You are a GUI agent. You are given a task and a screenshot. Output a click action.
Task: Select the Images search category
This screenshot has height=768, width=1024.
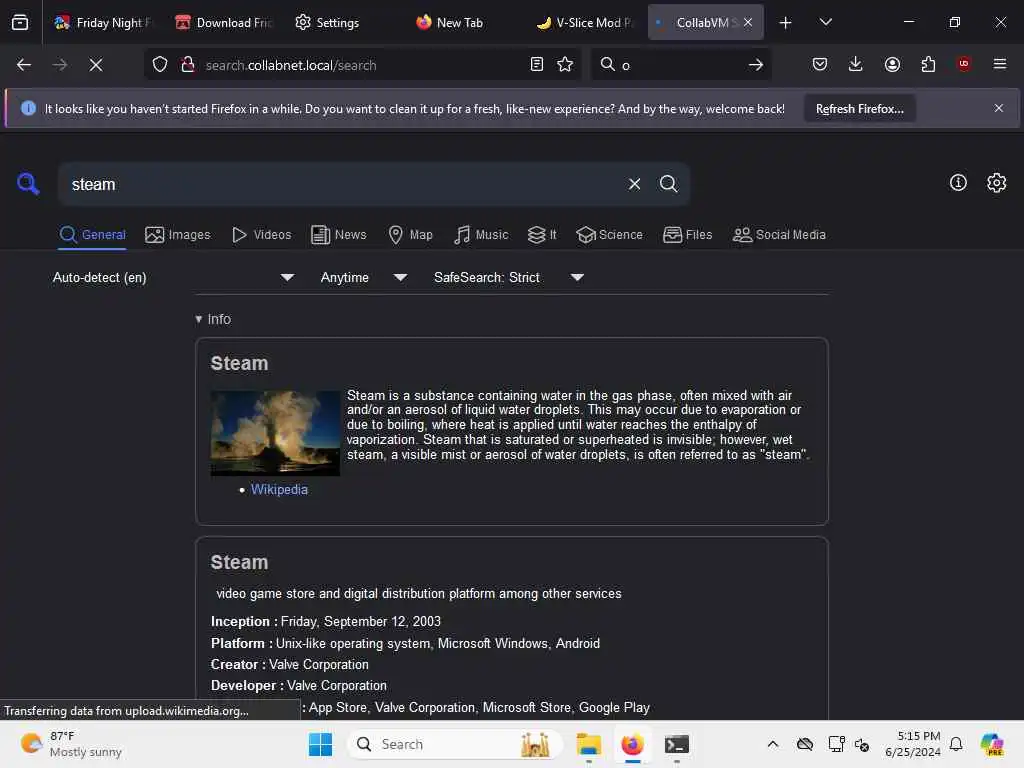point(178,235)
